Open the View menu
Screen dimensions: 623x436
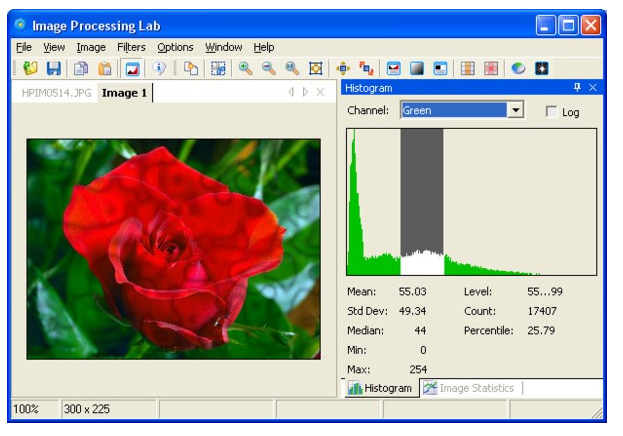click(x=54, y=47)
